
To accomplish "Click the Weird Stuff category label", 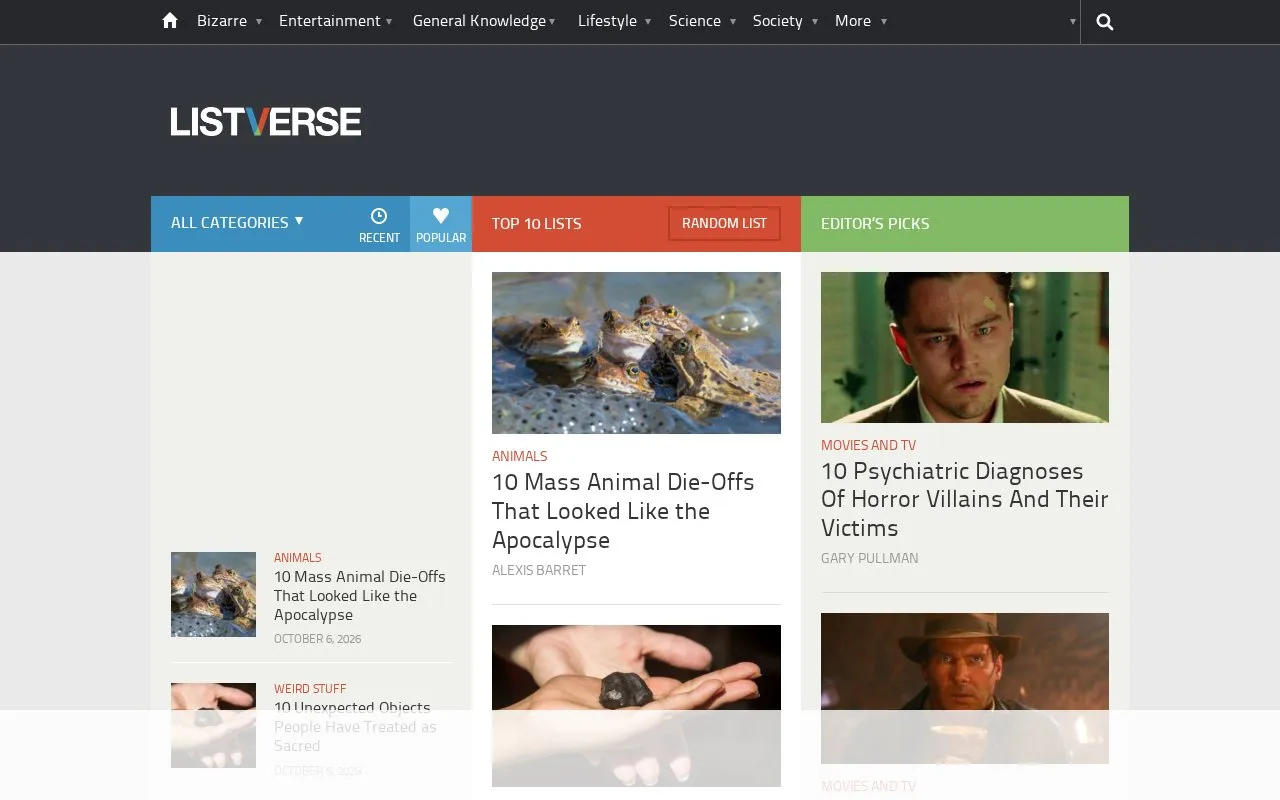I will coord(310,689).
